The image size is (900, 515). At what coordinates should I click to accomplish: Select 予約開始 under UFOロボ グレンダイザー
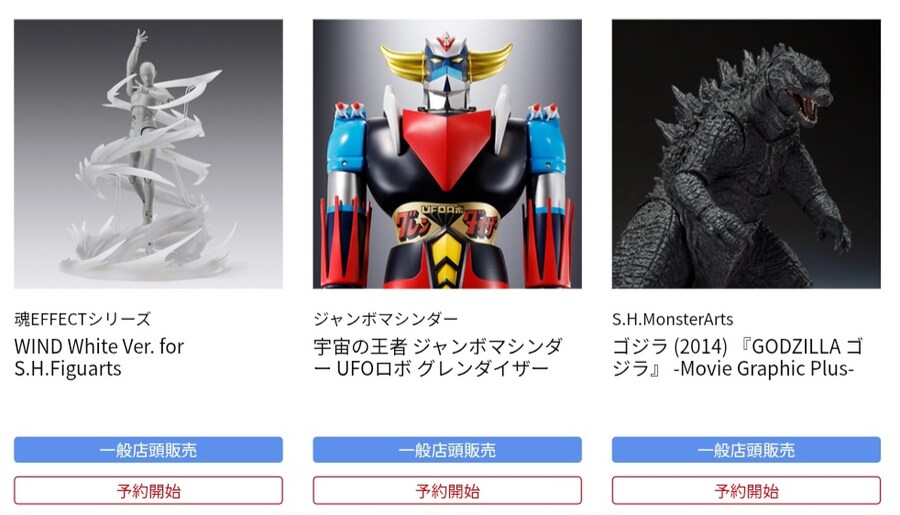[447, 491]
